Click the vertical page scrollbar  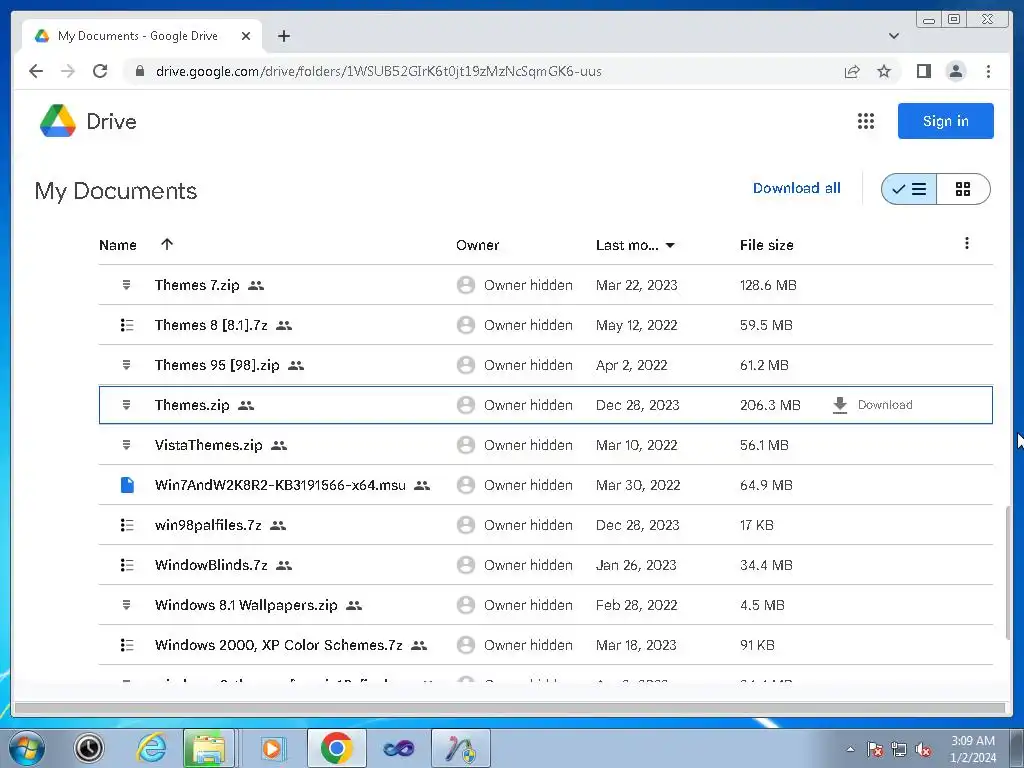tap(1009, 572)
